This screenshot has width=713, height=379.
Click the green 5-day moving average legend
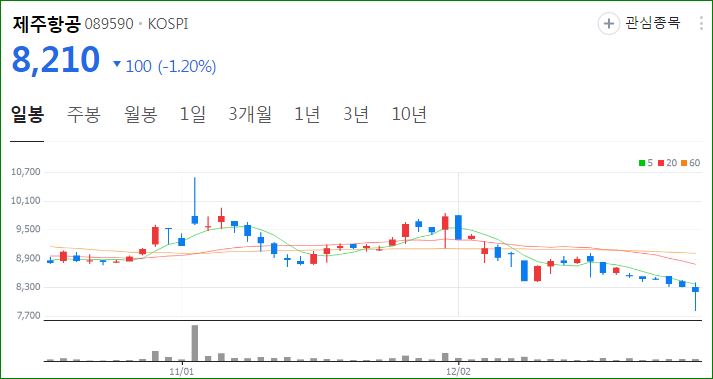point(646,163)
